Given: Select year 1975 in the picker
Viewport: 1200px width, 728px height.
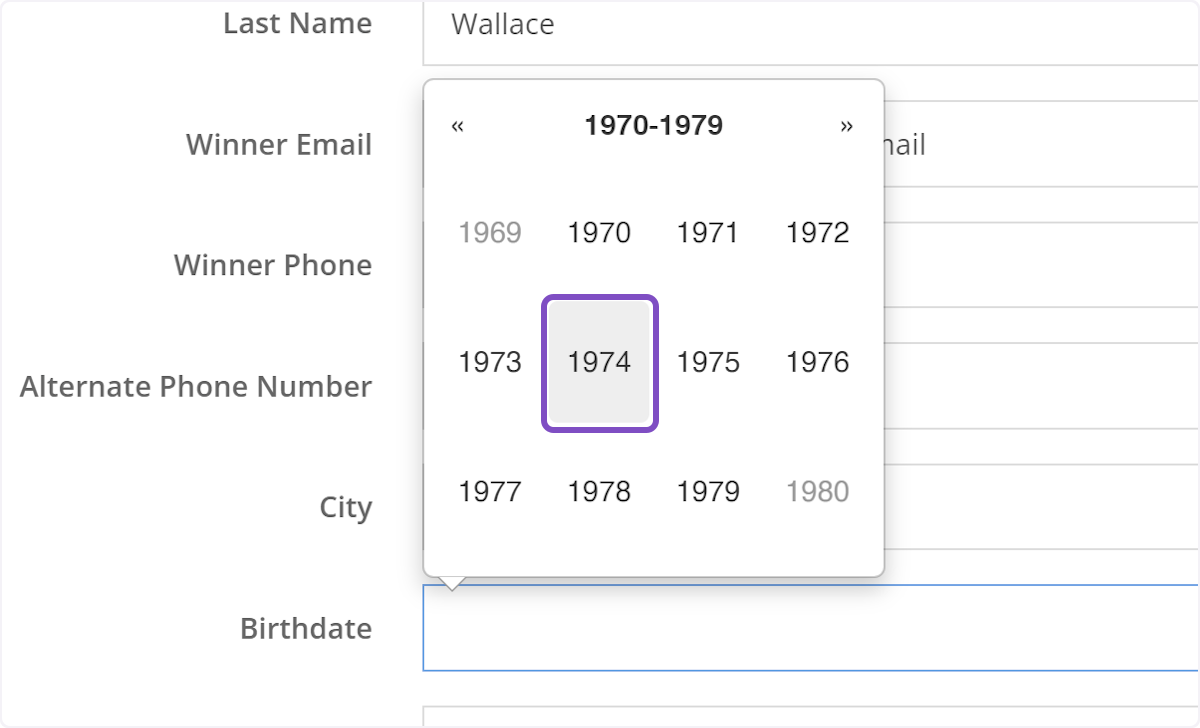Looking at the screenshot, I should [x=708, y=362].
